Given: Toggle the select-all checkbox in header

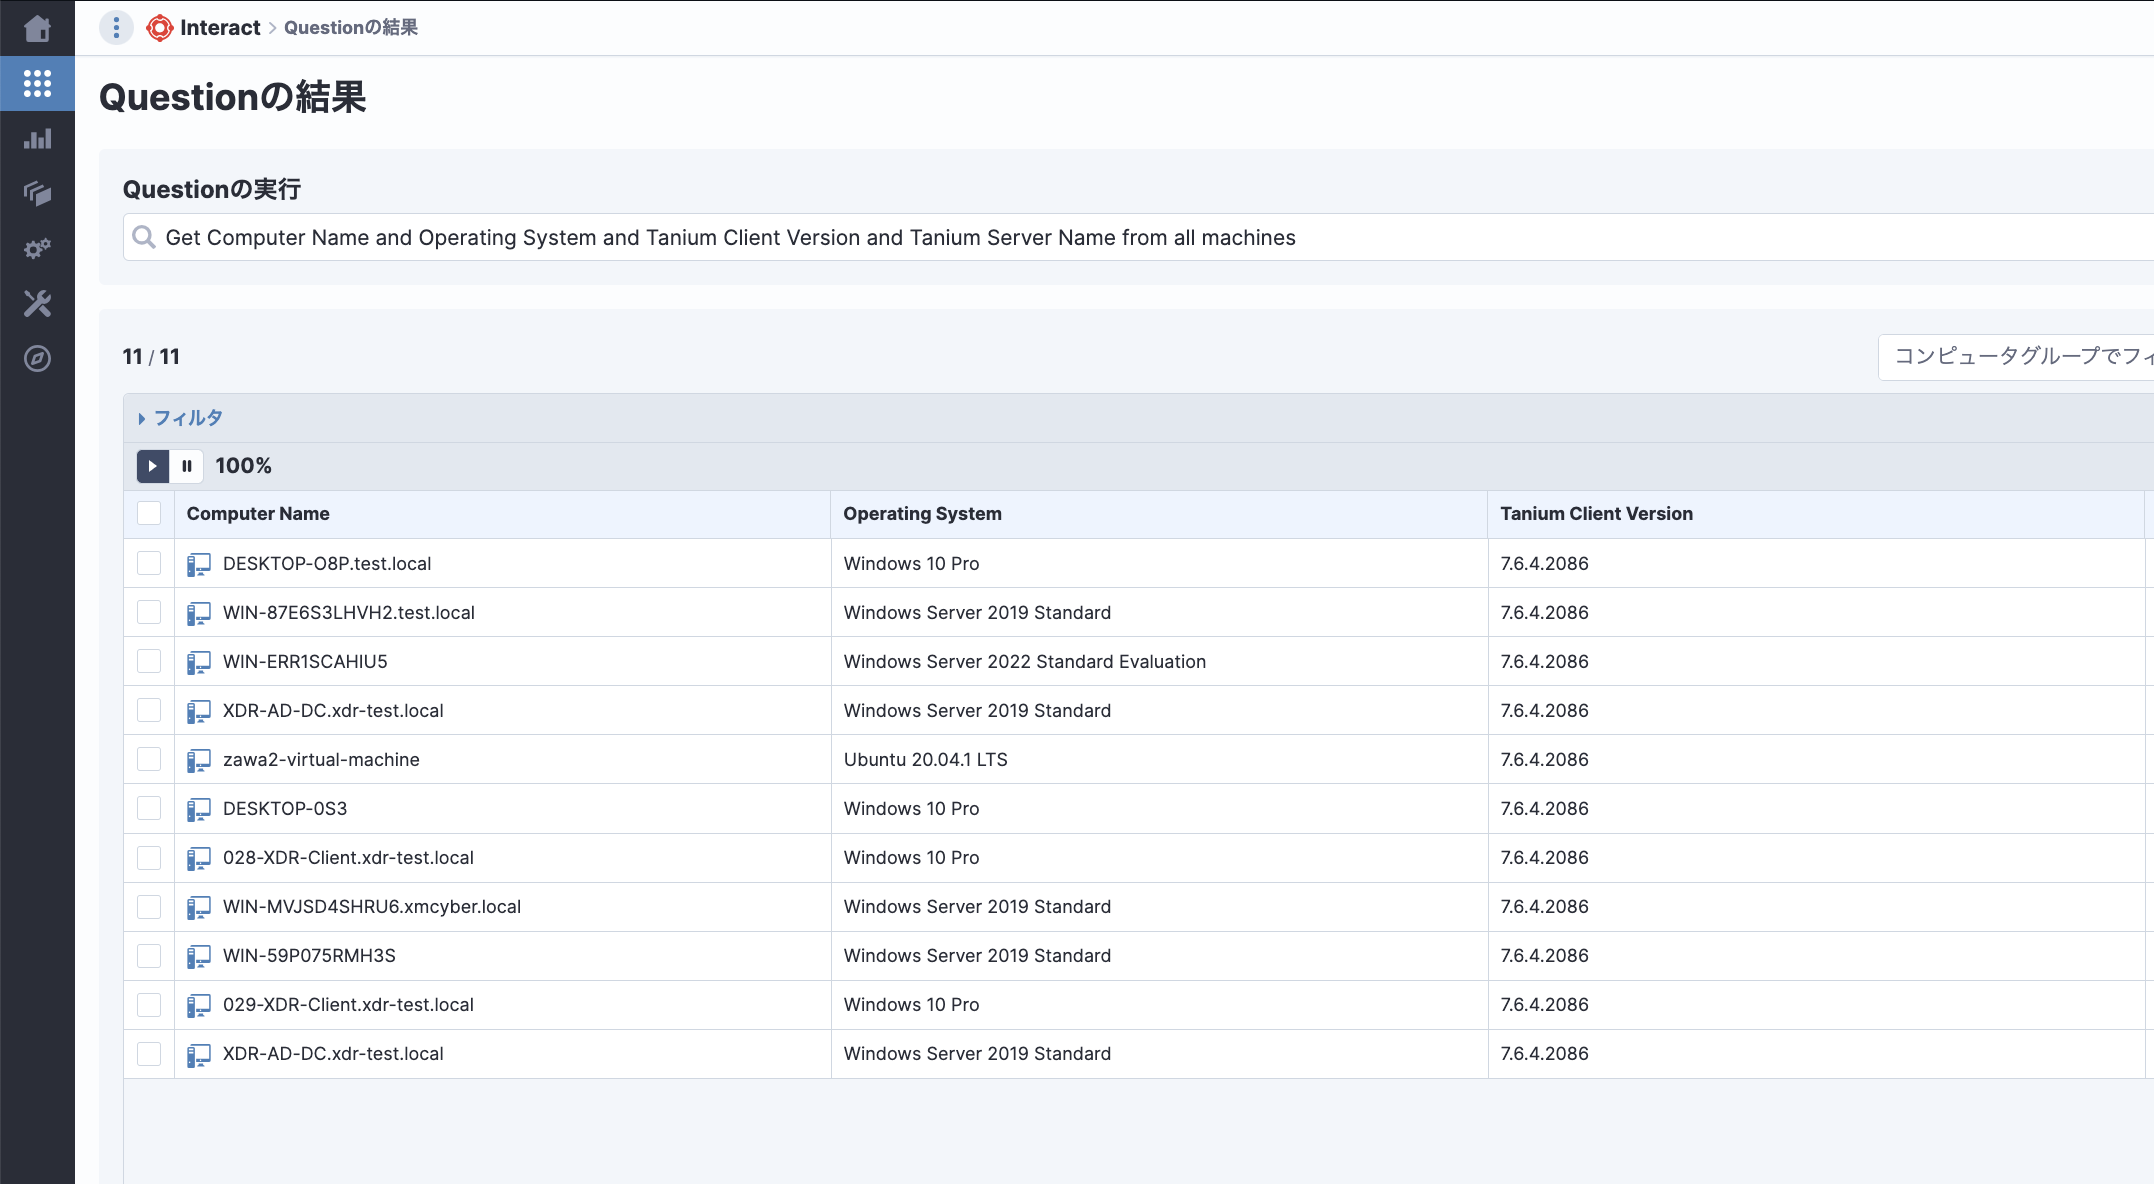Looking at the screenshot, I should (149, 513).
